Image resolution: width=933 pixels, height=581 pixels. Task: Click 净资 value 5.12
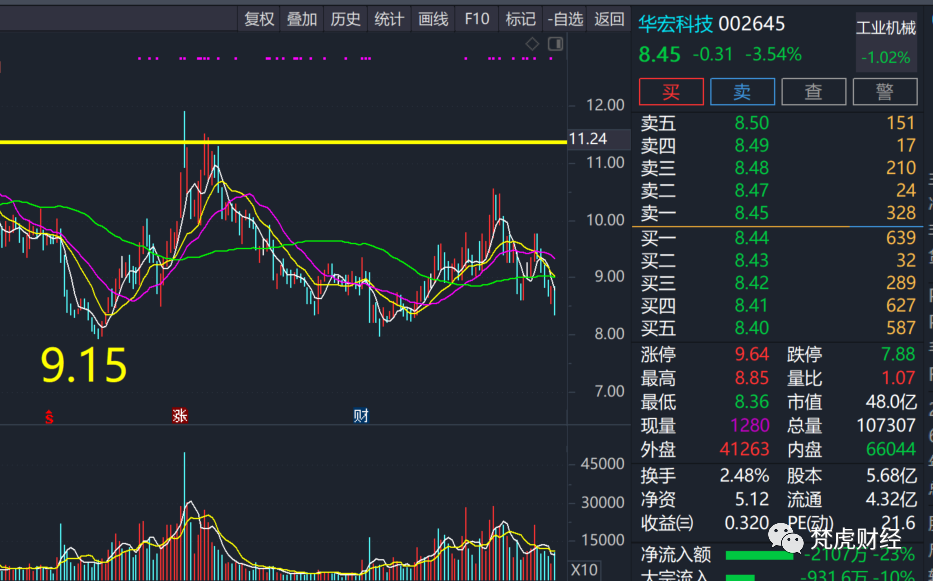click(752, 499)
